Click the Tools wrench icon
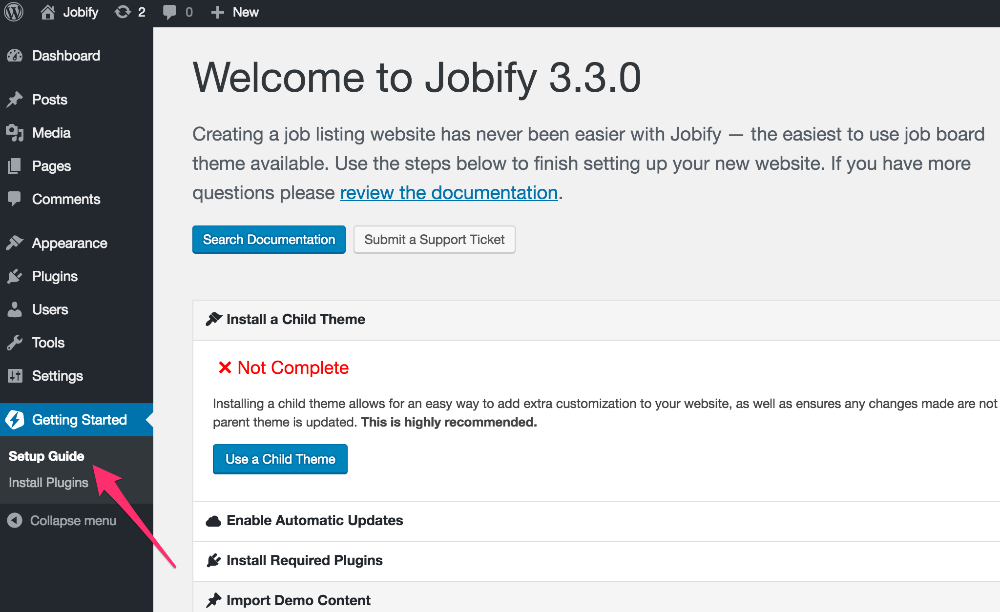The height and width of the screenshot is (612, 1000). click(x=15, y=342)
